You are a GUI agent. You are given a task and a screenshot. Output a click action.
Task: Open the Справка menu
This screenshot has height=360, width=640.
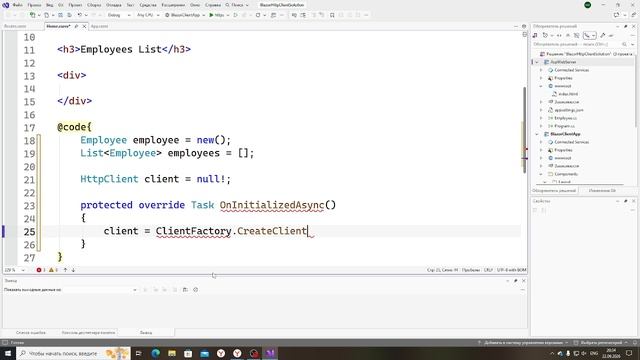pyautogui.click(x=213, y=5)
